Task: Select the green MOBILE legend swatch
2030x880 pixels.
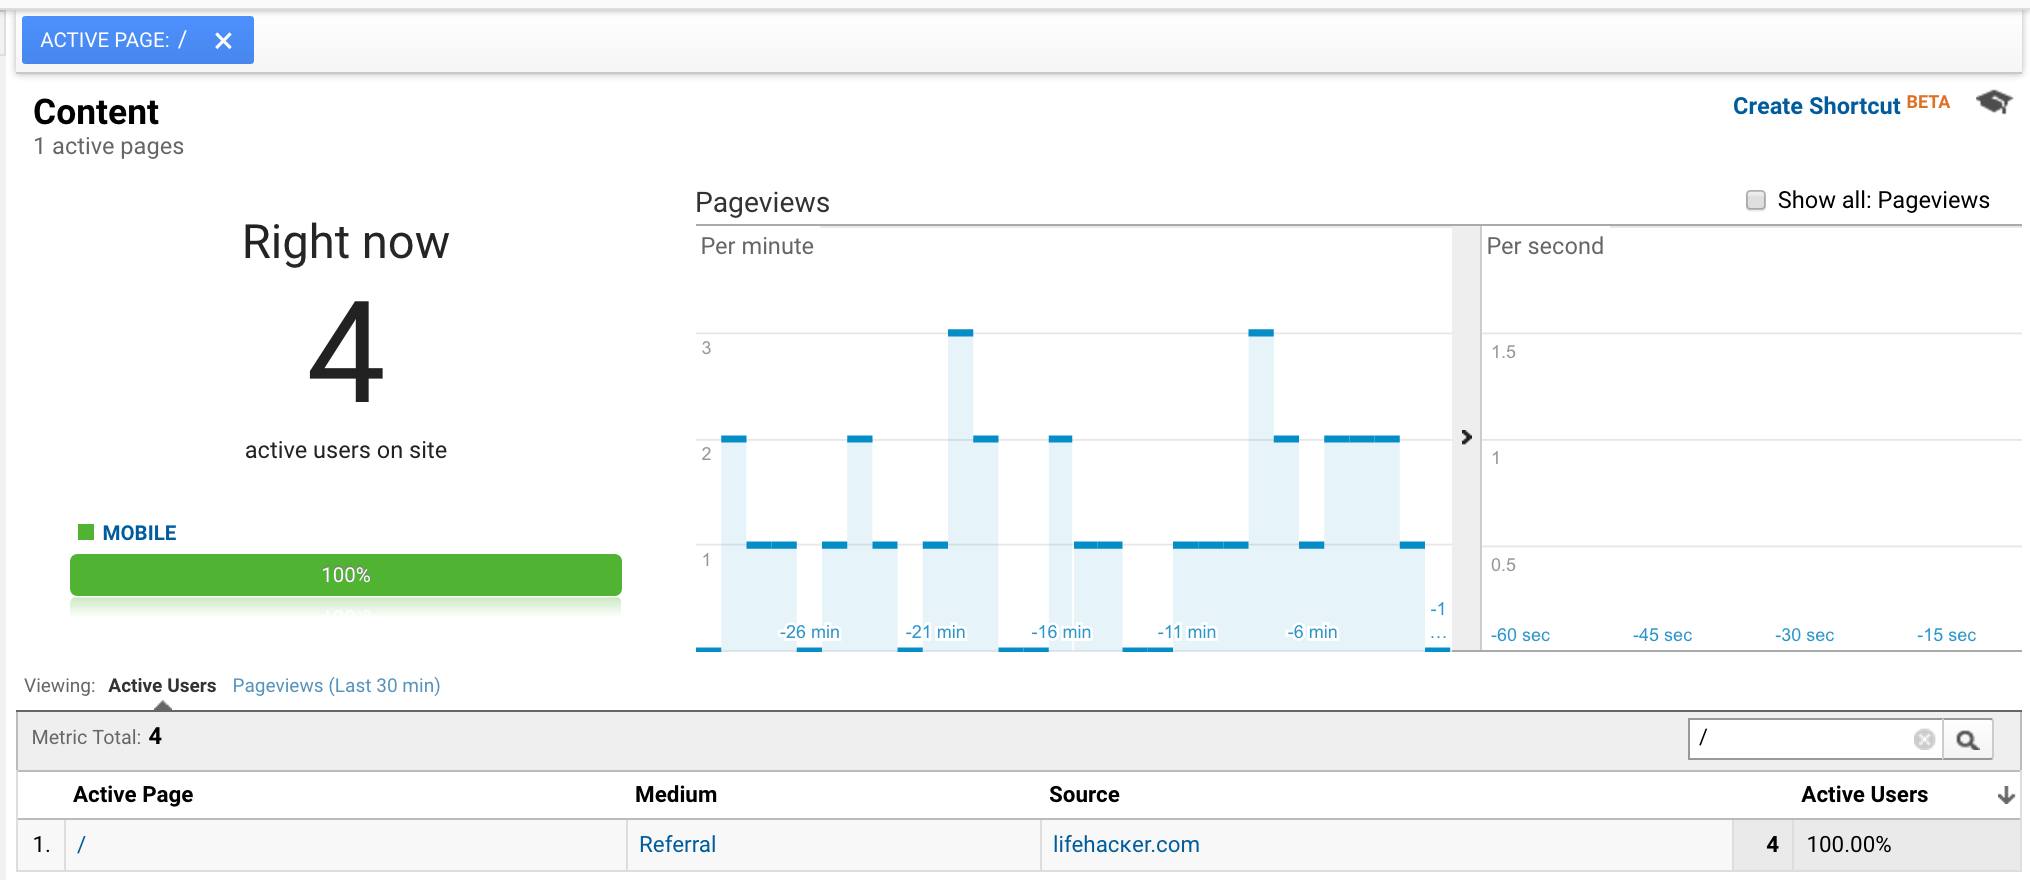Action: click(x=86, y=532)
